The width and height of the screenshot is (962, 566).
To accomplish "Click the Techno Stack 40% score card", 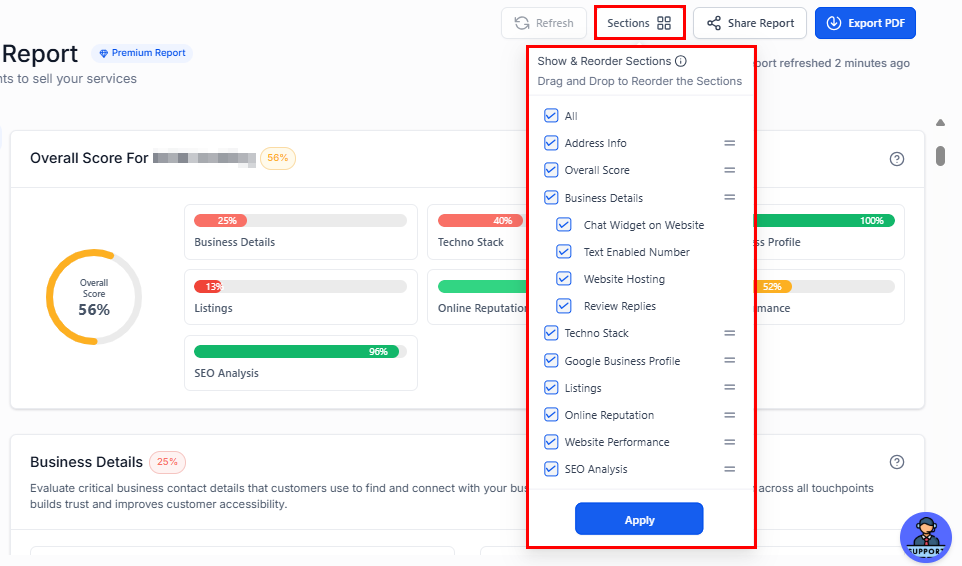I will click(477, 232).
